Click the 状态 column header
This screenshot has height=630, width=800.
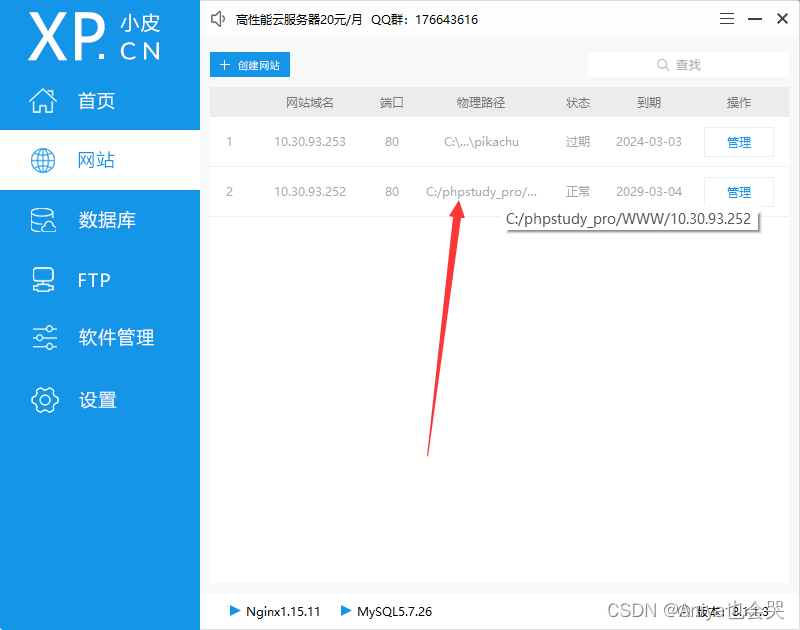(578, 103)
